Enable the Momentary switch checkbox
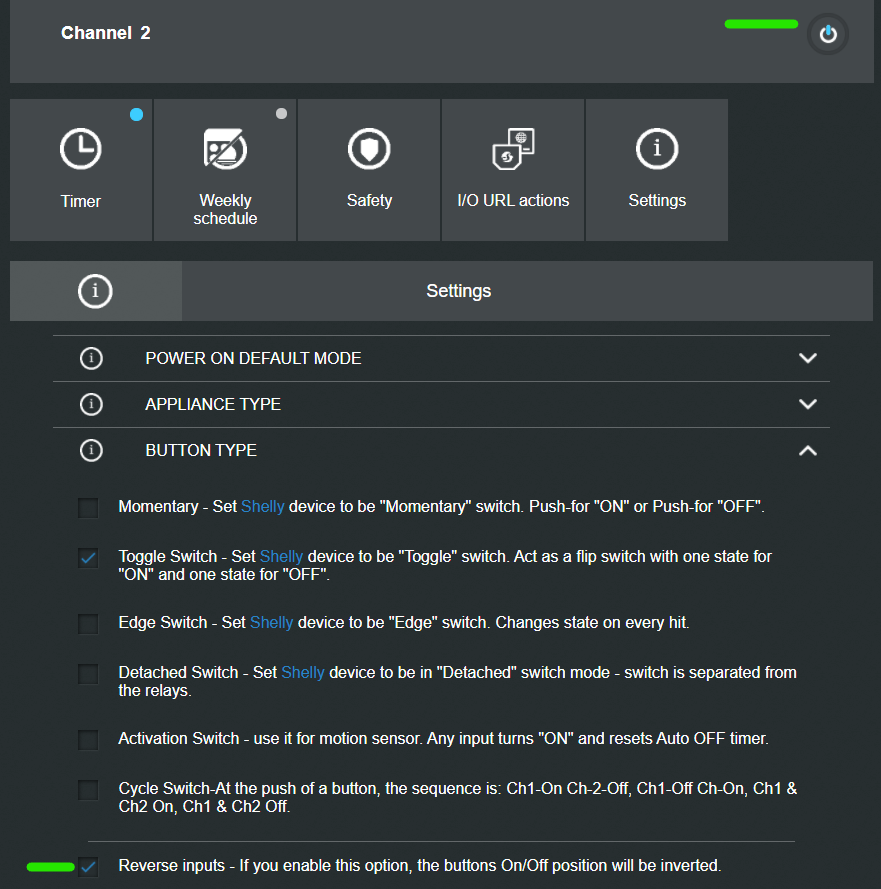The height and width of the screenshot is (889, 881). coord(89,508)
